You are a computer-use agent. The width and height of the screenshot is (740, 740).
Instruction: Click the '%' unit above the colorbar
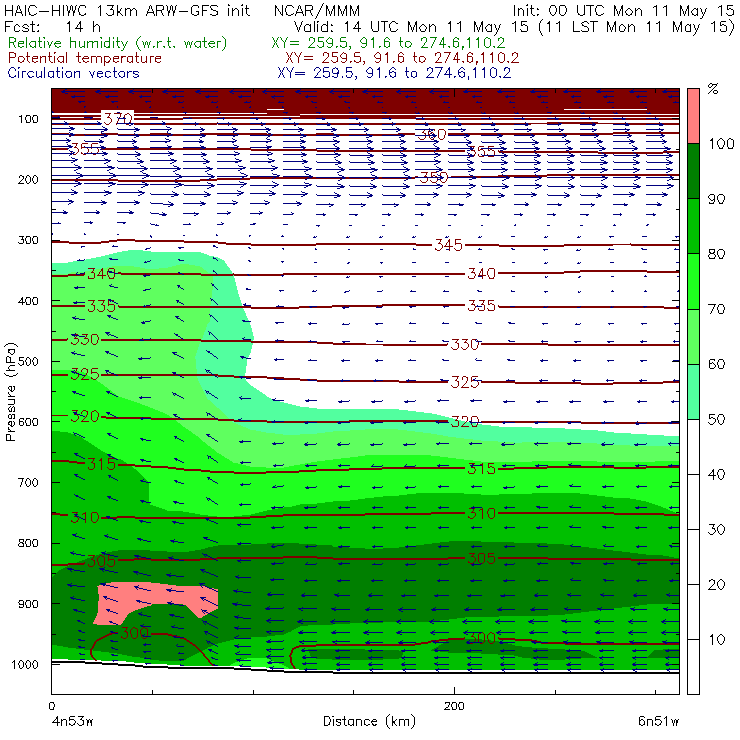pyautogui.click(x=713, y=89)
